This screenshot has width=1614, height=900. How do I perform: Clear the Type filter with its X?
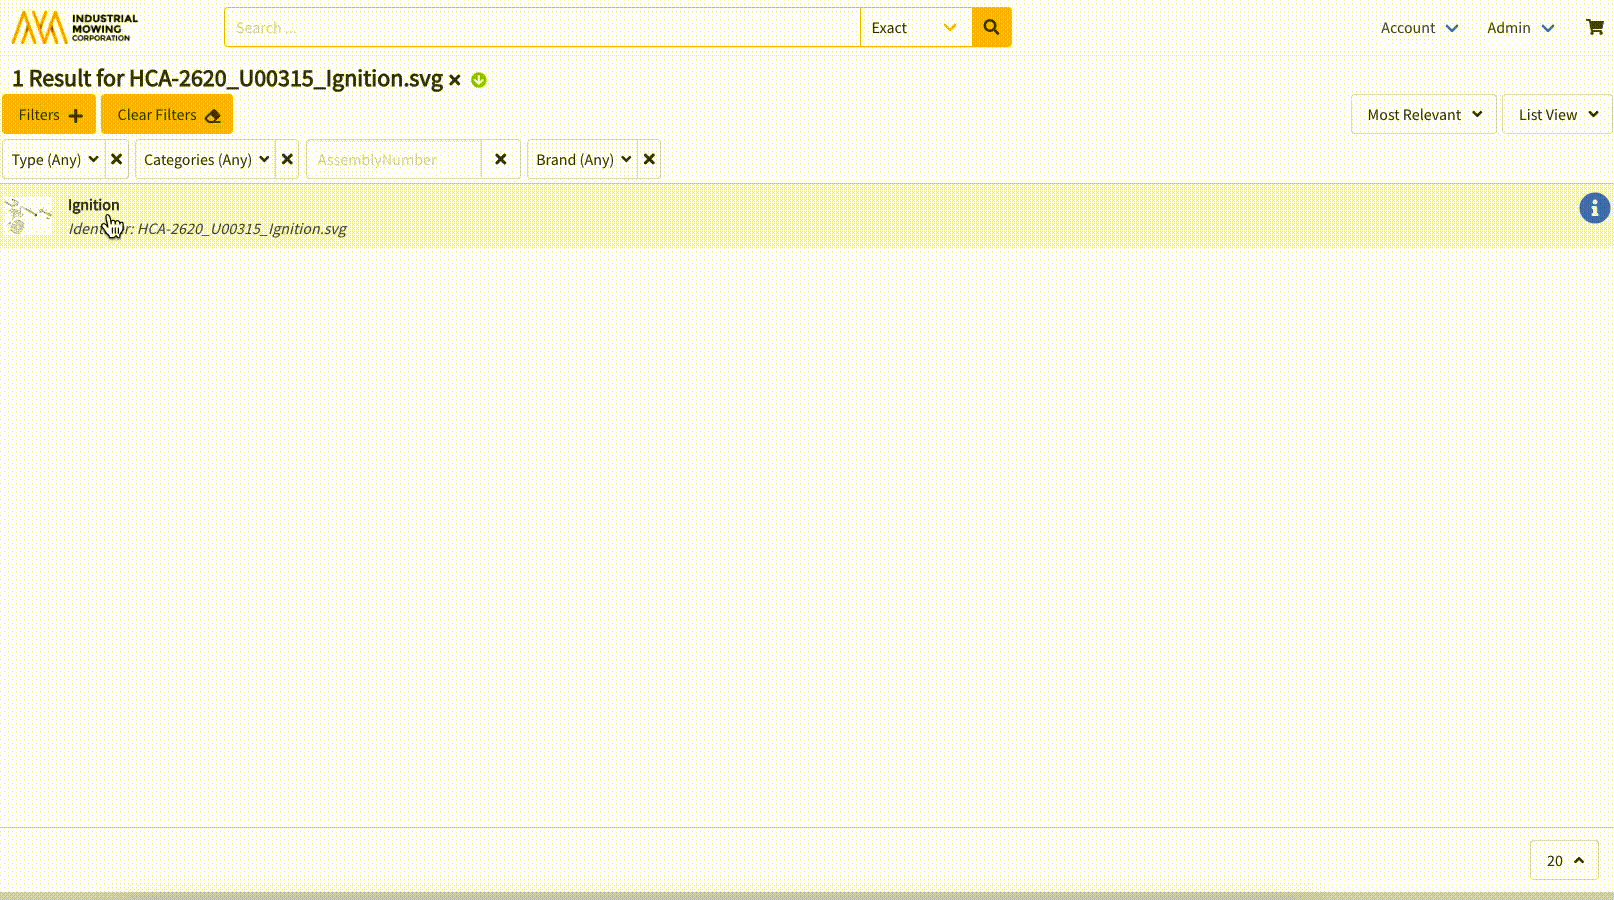(117, 159)
